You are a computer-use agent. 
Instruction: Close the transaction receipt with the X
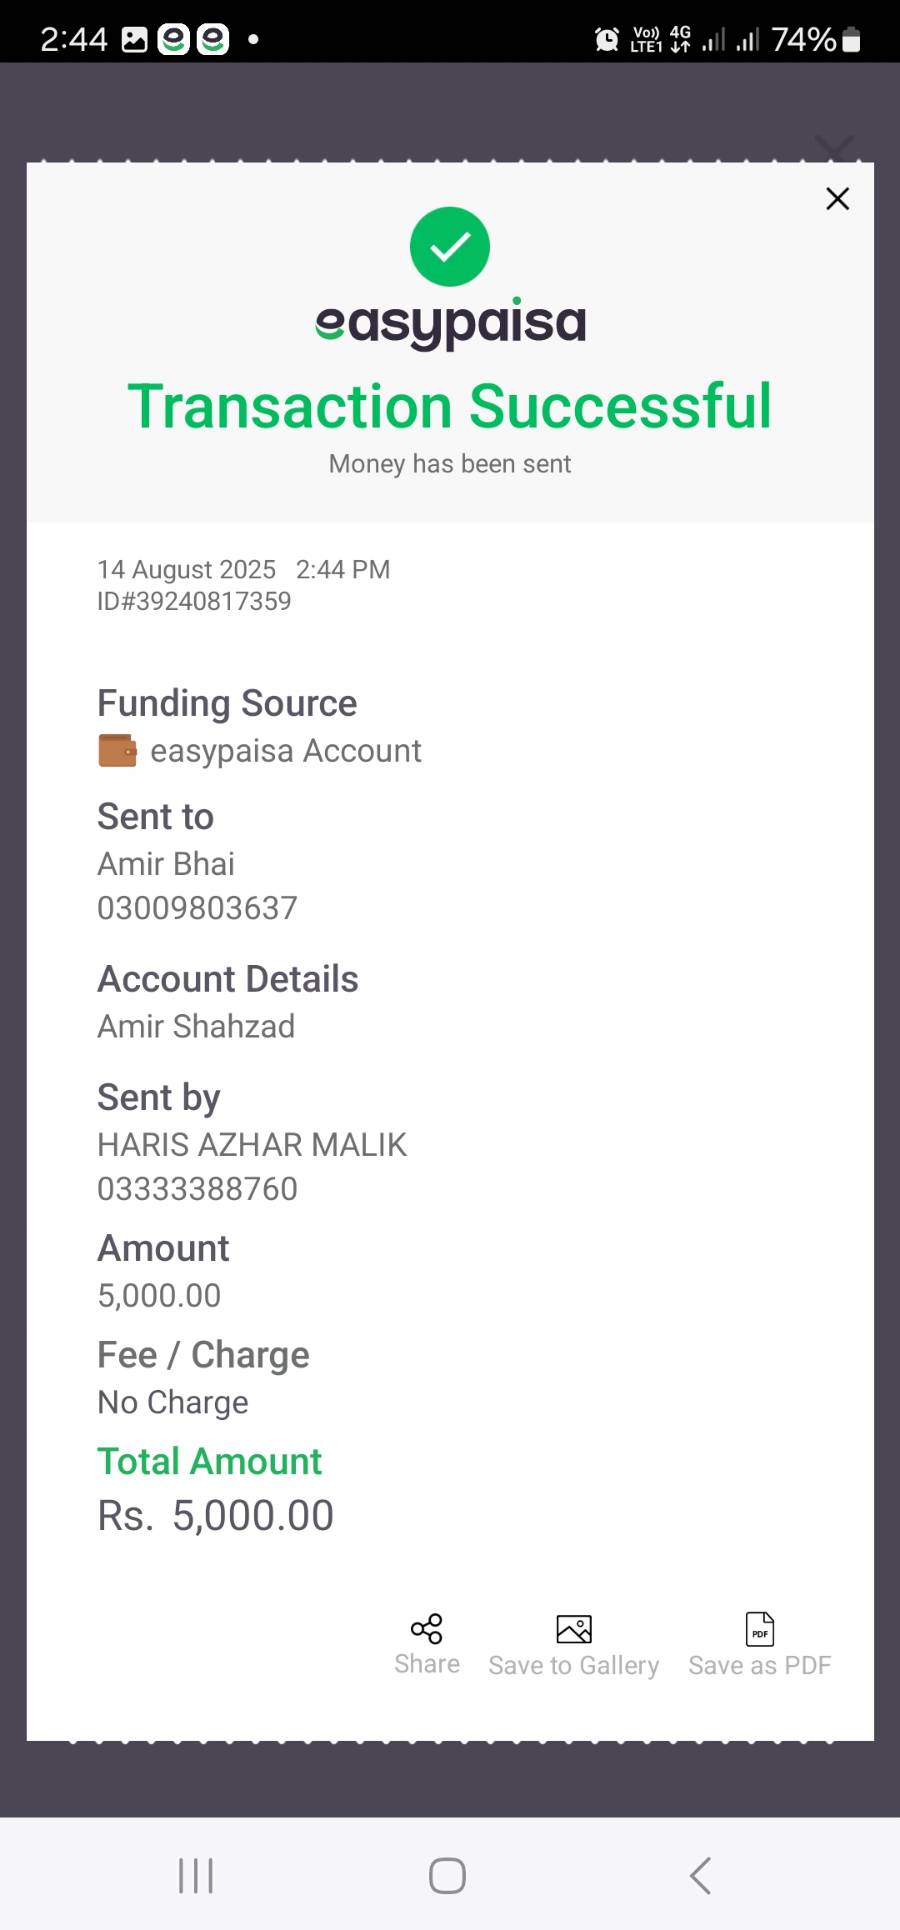837,199
